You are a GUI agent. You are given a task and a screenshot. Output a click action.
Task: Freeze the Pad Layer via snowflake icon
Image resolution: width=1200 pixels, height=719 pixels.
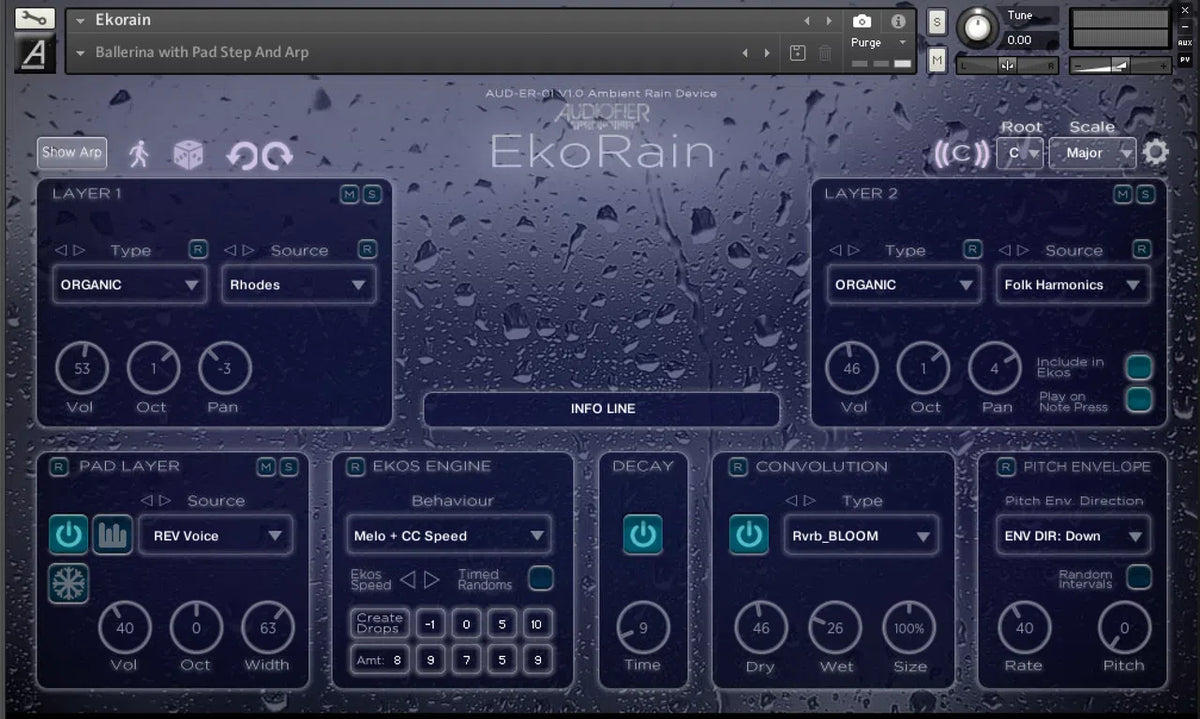(67, 583)
